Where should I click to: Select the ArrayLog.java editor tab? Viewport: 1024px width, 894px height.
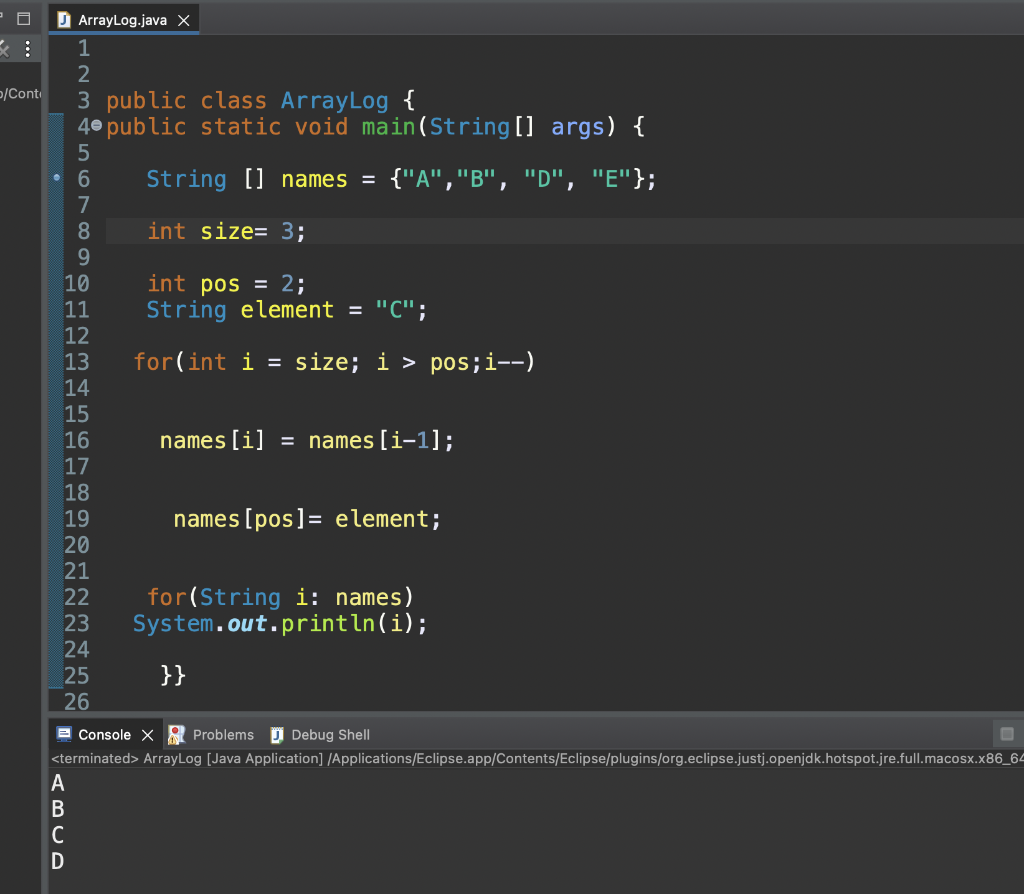[x=120, y=20]
